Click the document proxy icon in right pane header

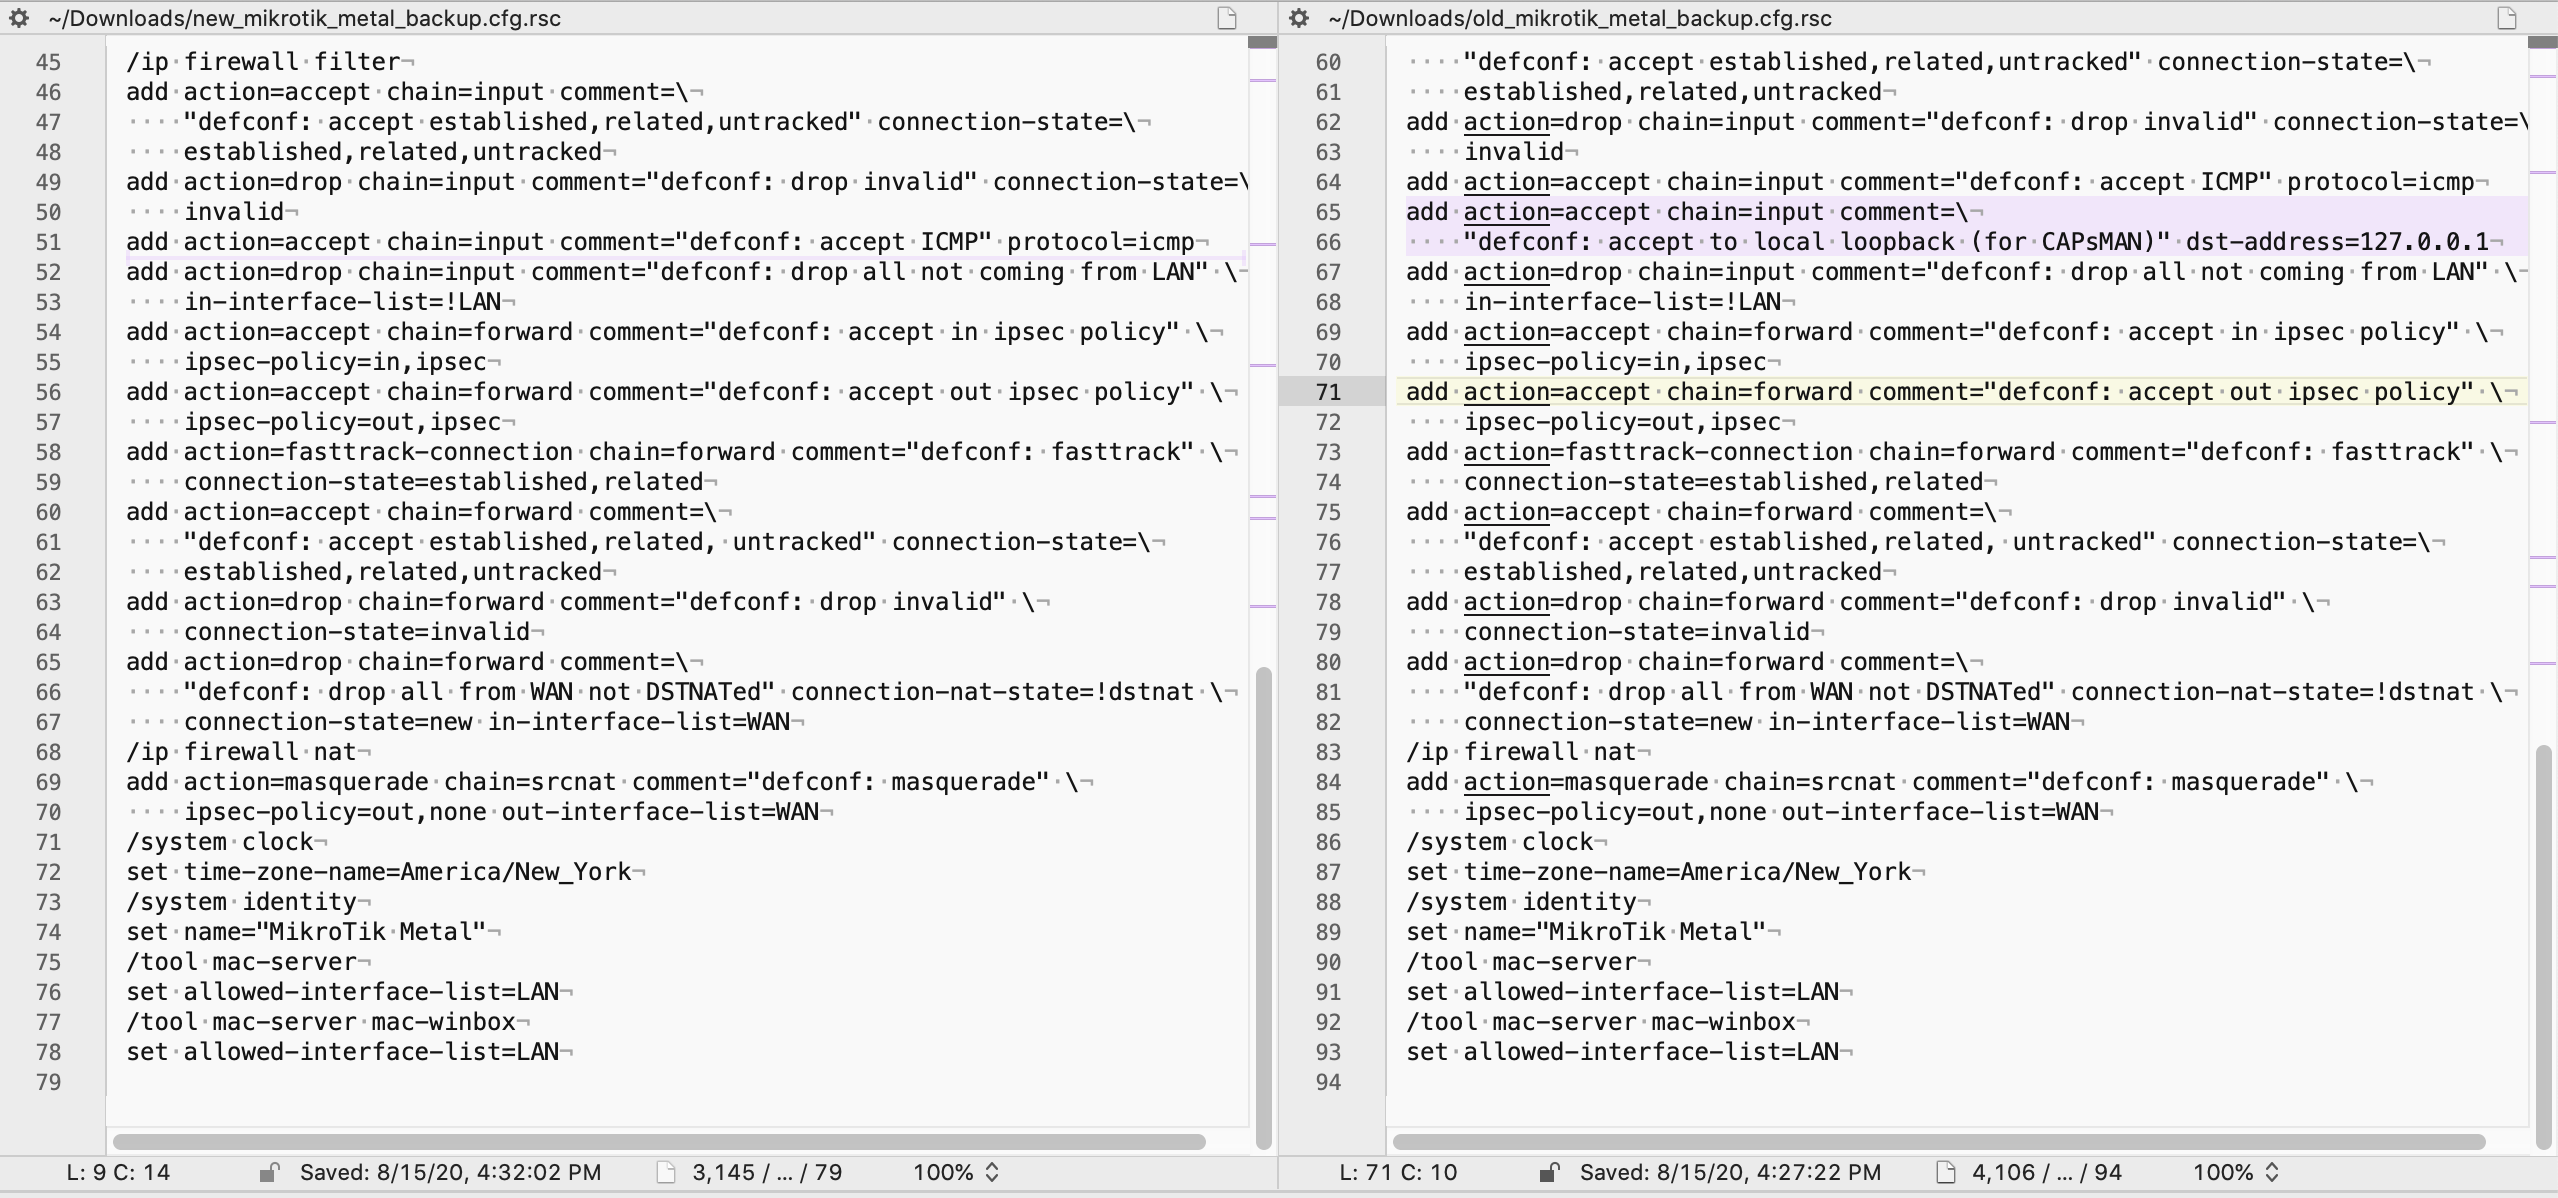point(2507,18)
